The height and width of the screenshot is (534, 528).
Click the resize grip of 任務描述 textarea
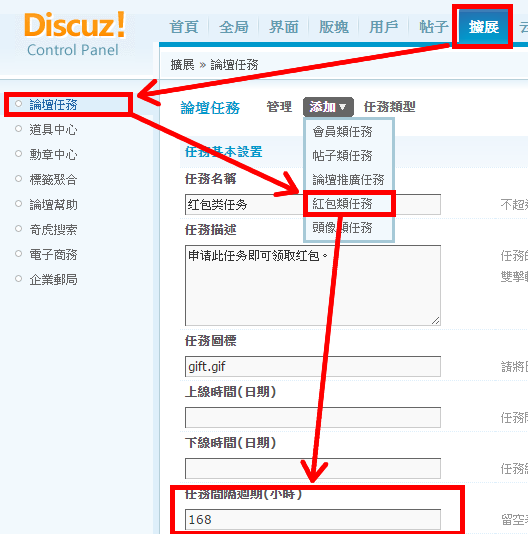click(x=436, y=320)
